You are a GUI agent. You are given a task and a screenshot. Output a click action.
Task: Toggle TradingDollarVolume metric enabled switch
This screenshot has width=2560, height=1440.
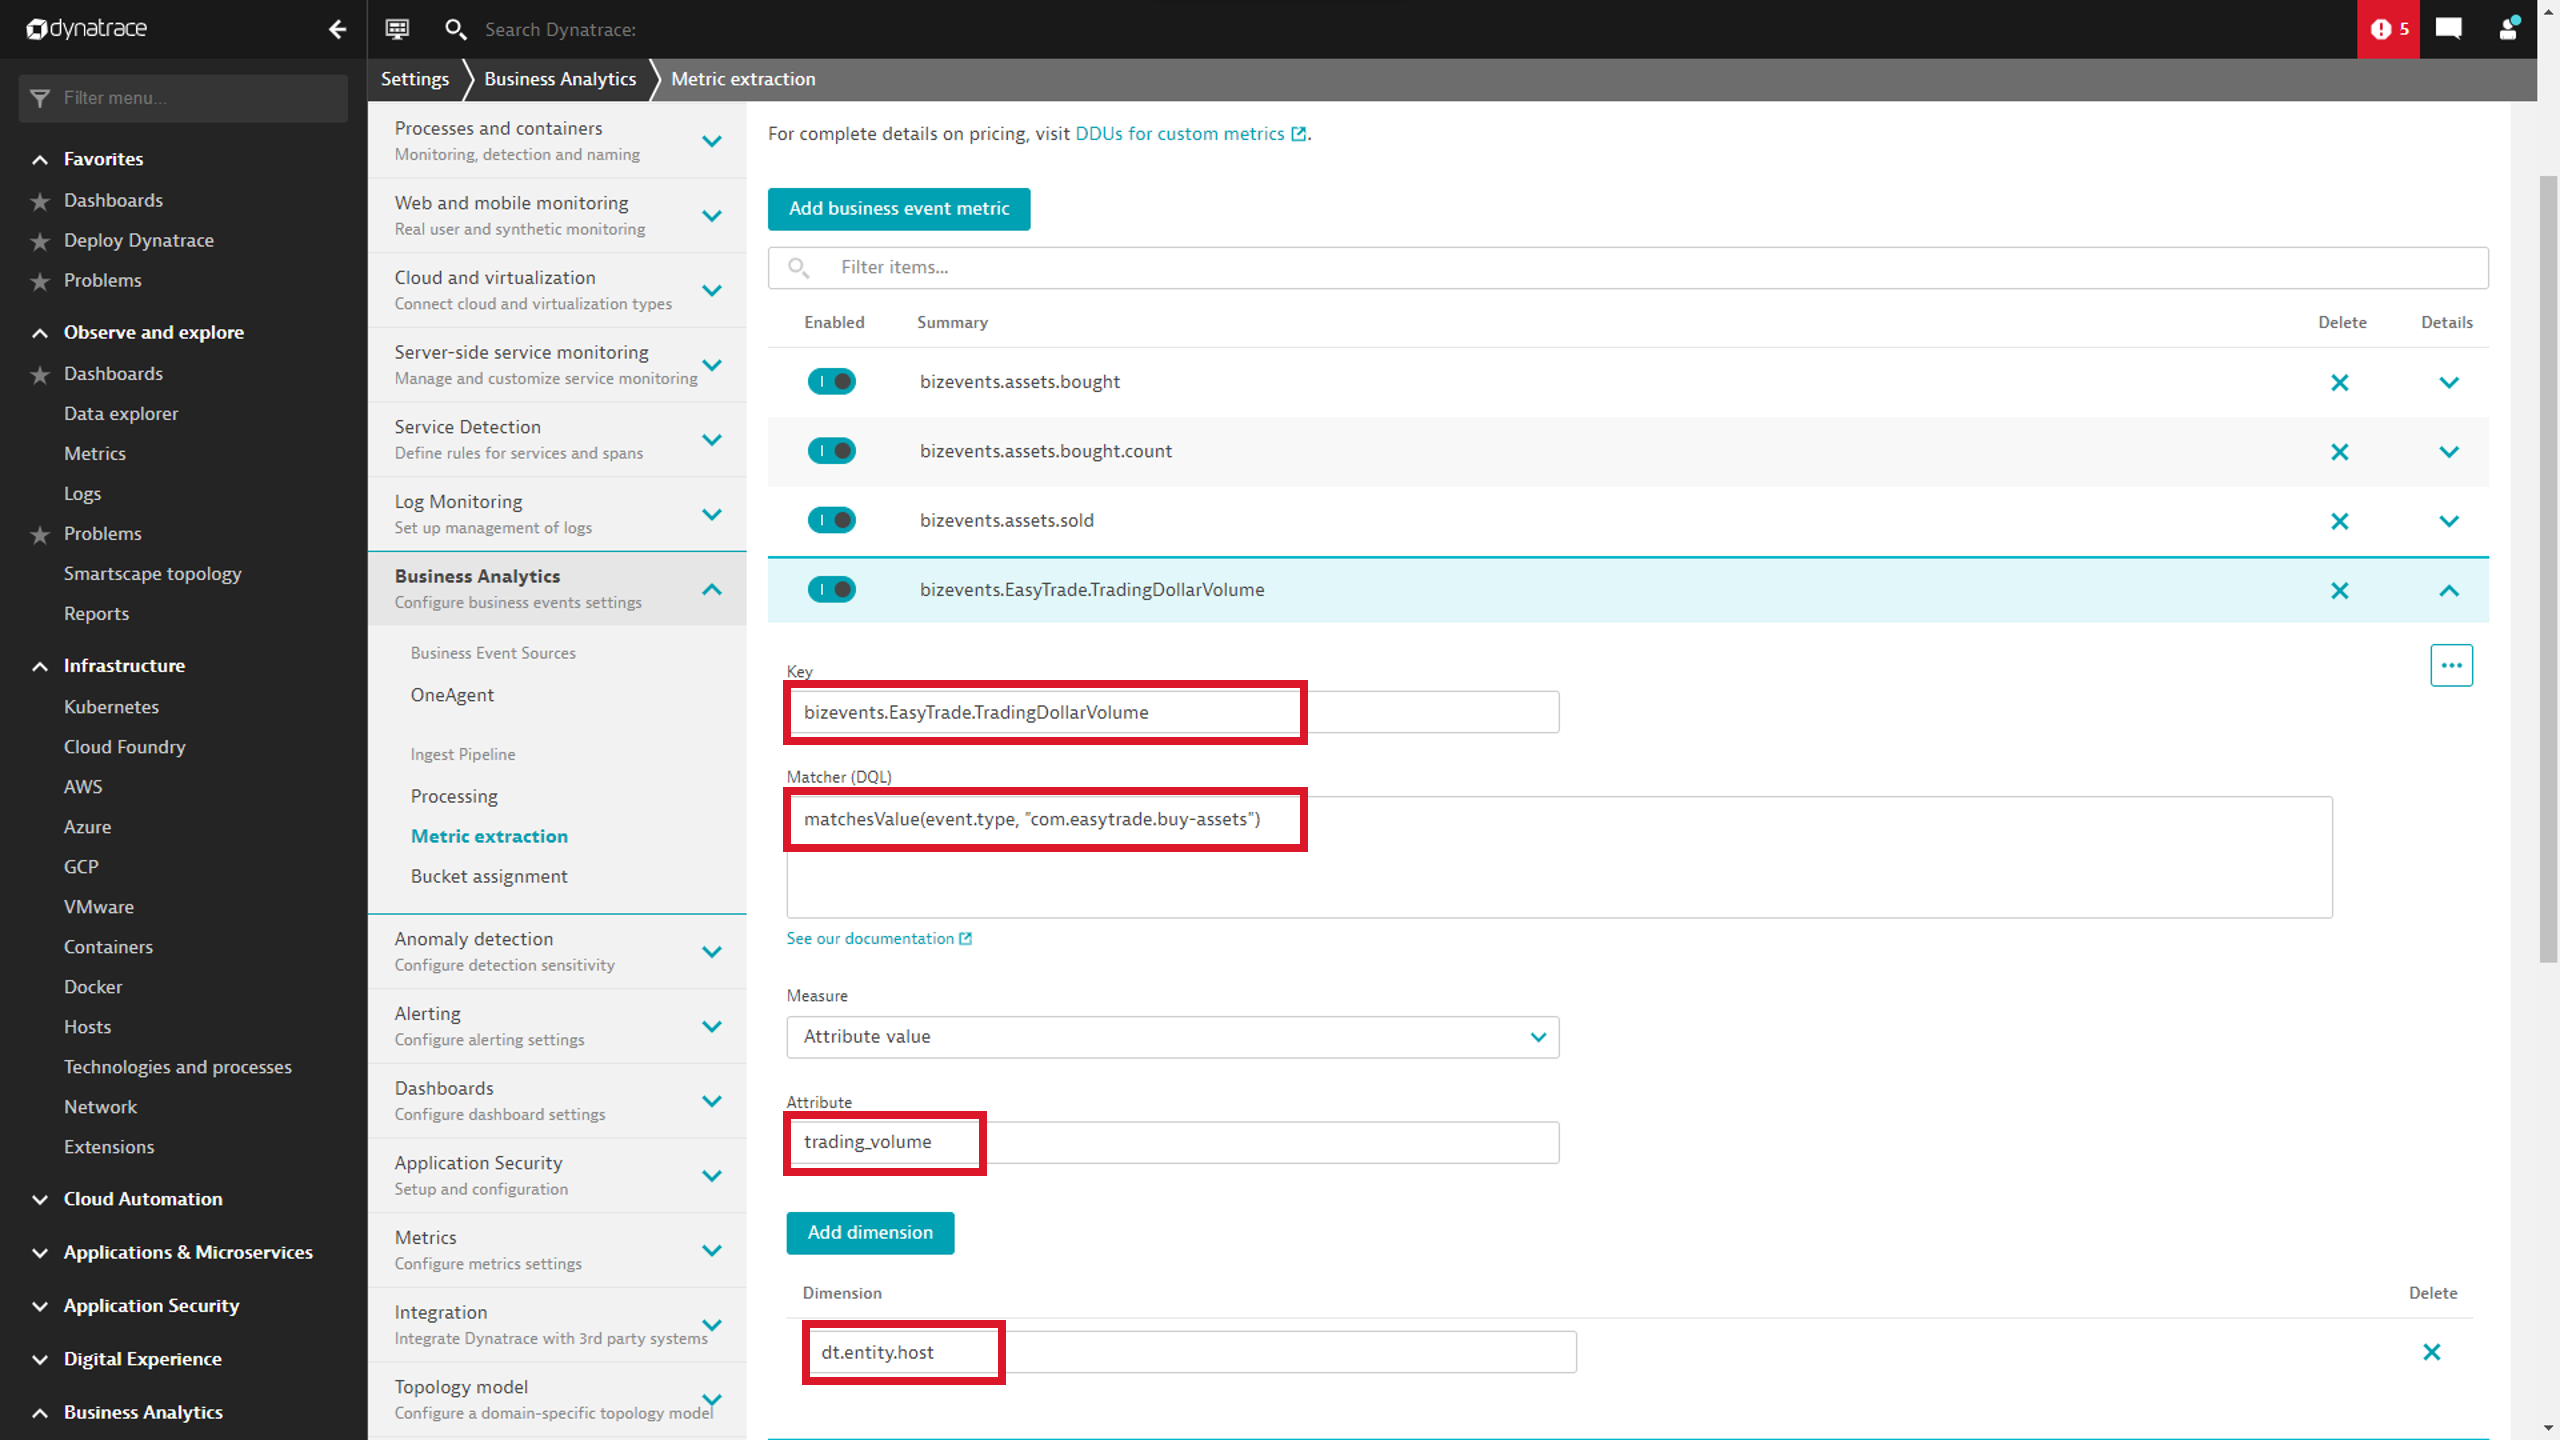(832, 589)
